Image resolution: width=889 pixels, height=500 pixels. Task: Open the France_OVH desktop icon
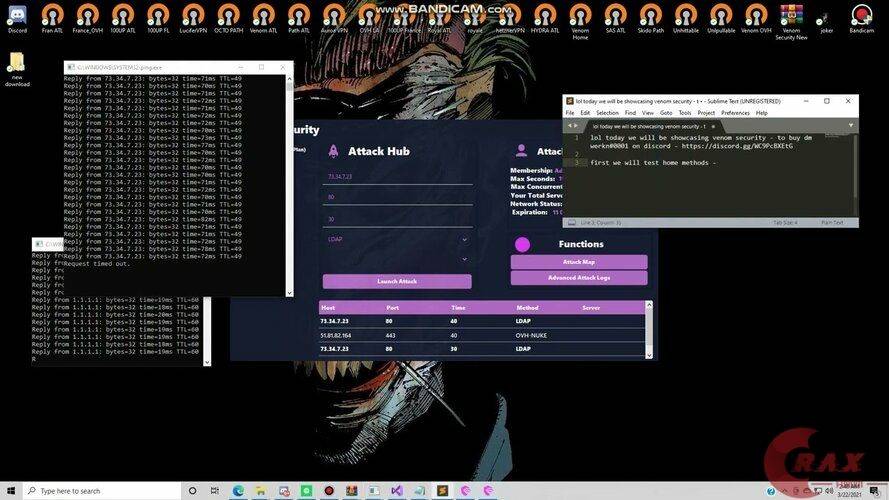coord(87,19)
